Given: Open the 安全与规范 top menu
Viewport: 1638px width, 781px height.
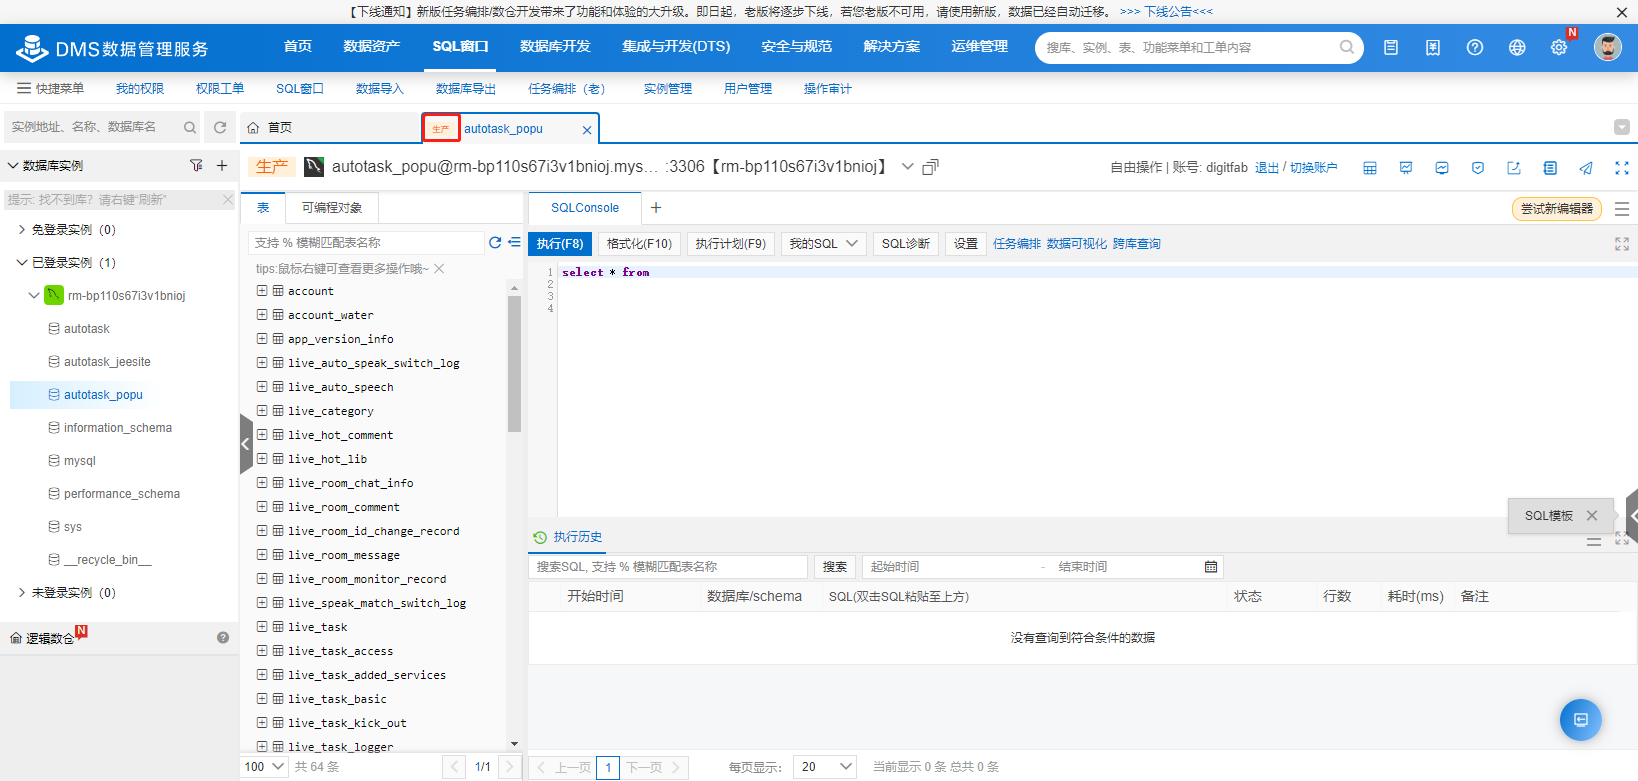Looking at the screenshot, I should (796, 46).
